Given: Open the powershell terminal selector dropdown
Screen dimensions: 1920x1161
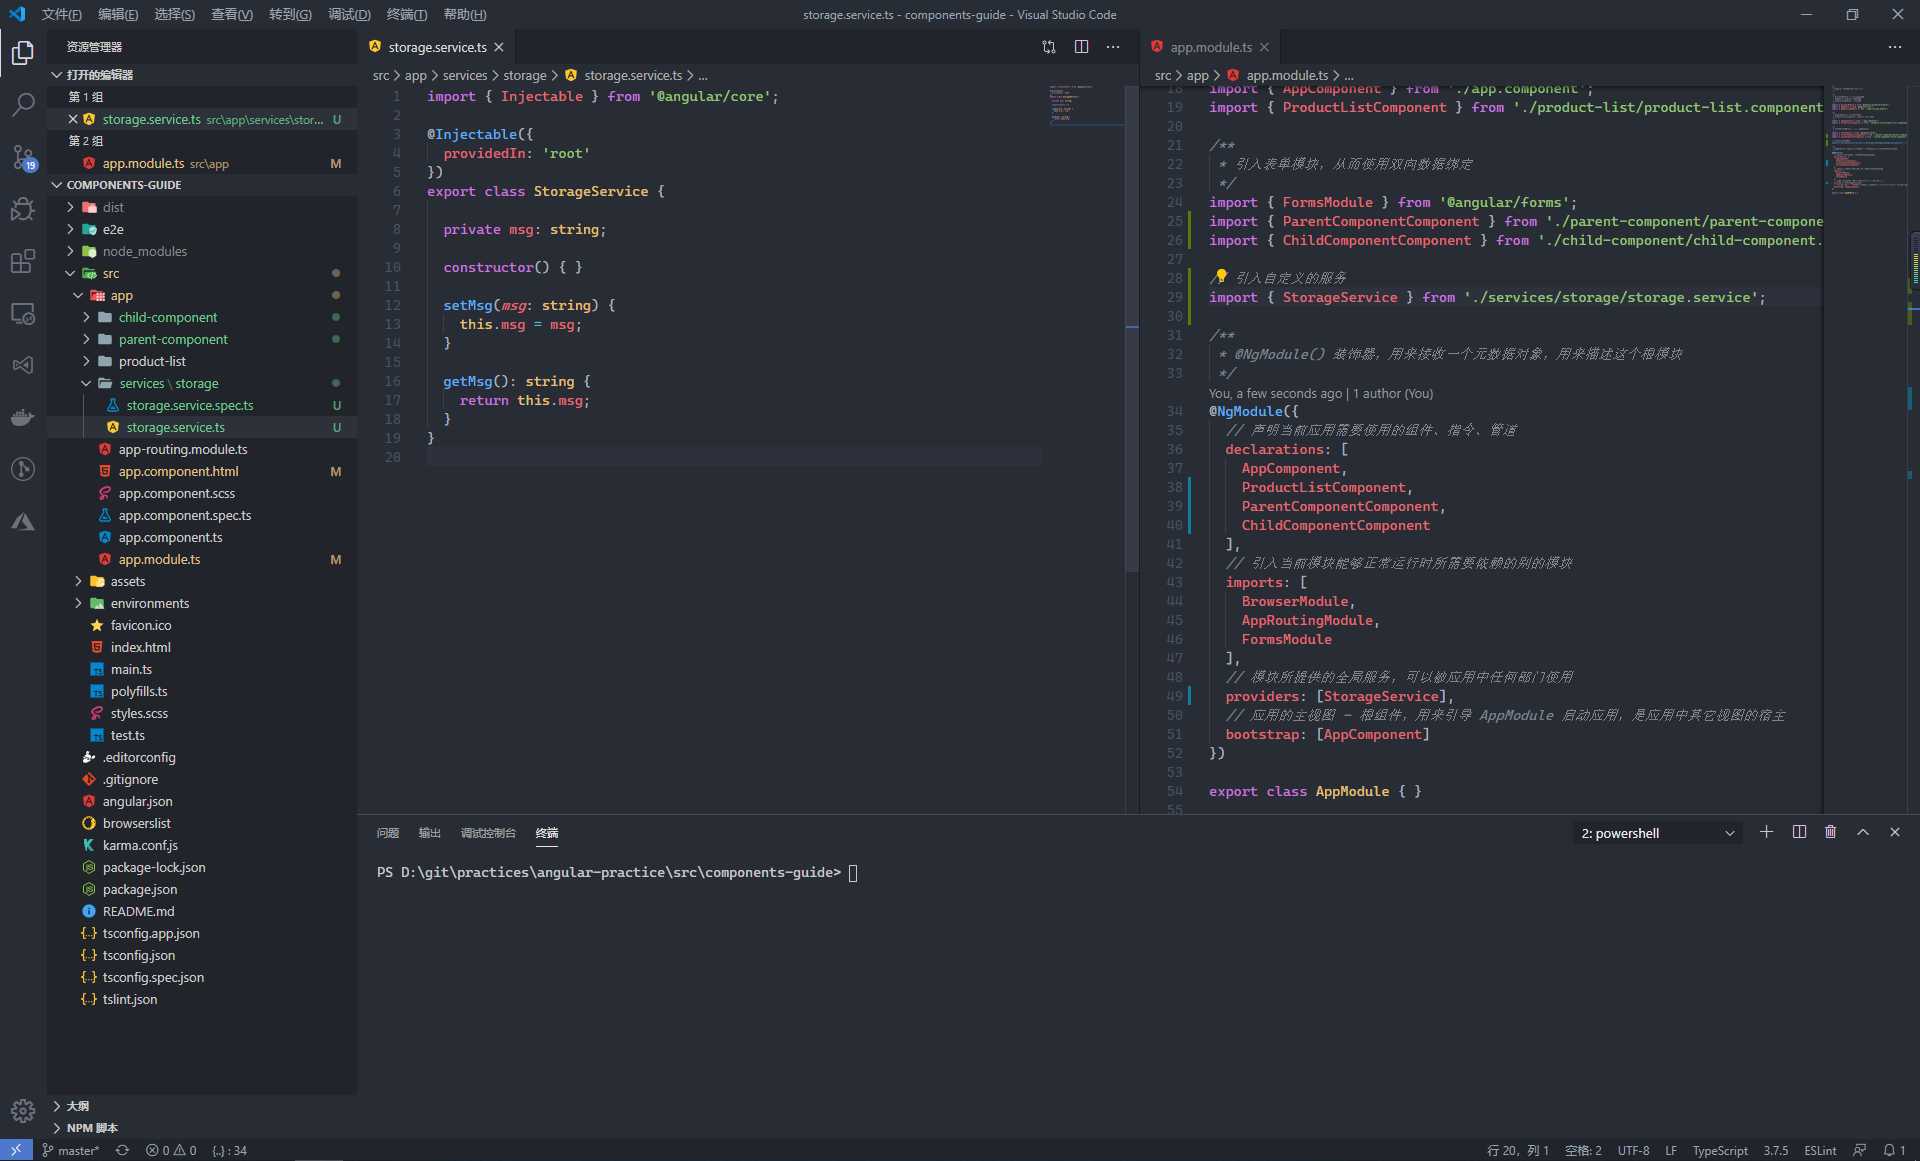Looking at the screenshot, I should coord(1657,833).
